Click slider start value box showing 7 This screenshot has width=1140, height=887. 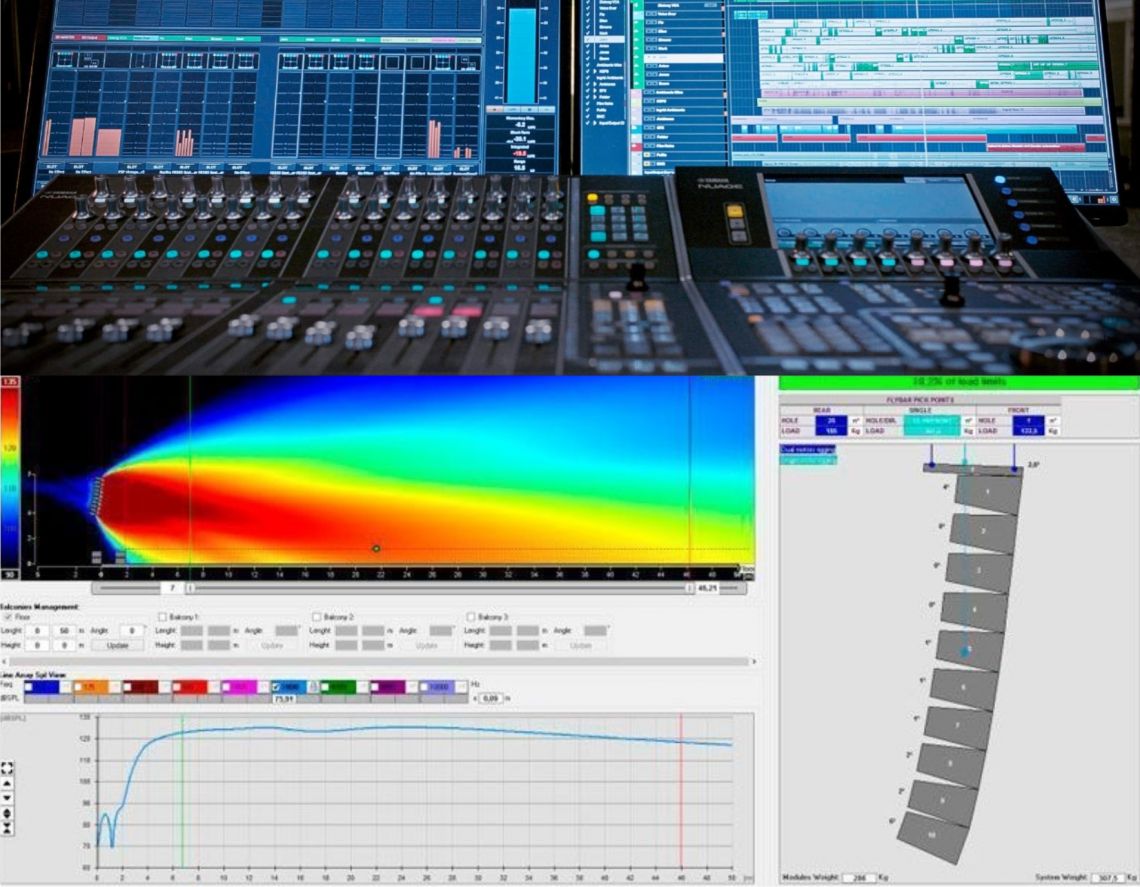[172, 588]
